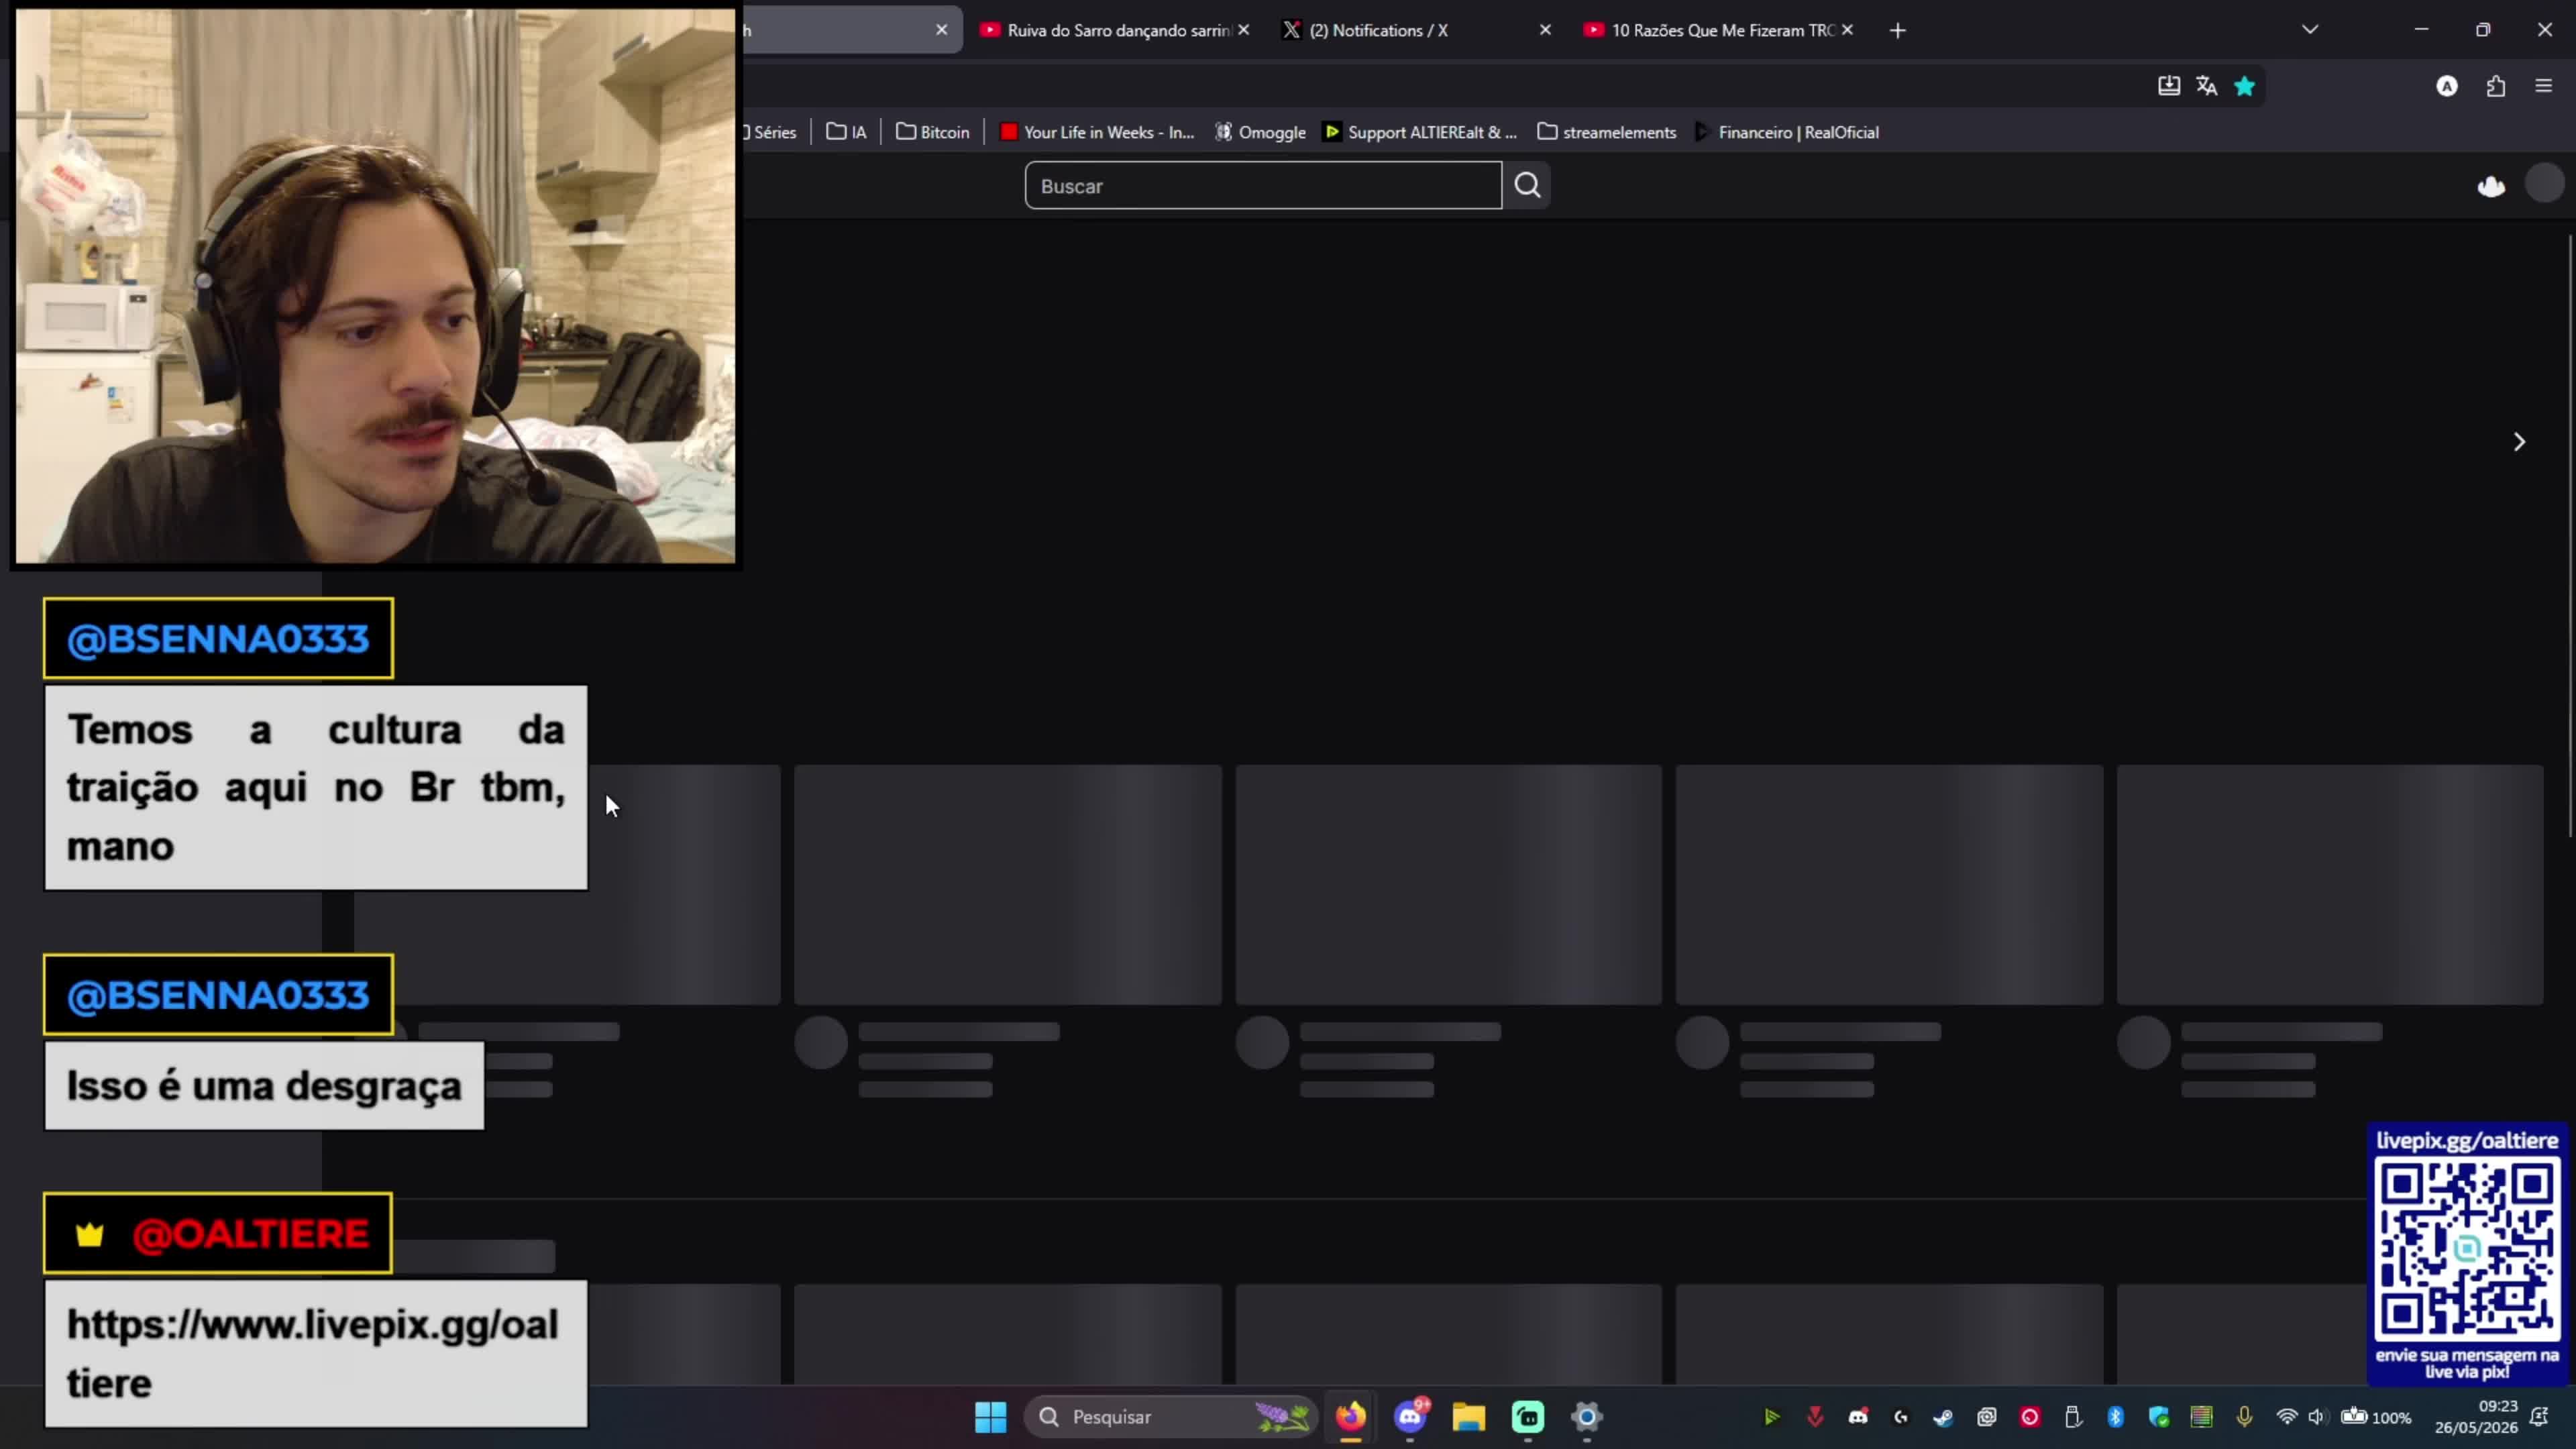Toggle the cyan bookmark star
Screen dimensions: 2576x1449
tap(2244, 86)
